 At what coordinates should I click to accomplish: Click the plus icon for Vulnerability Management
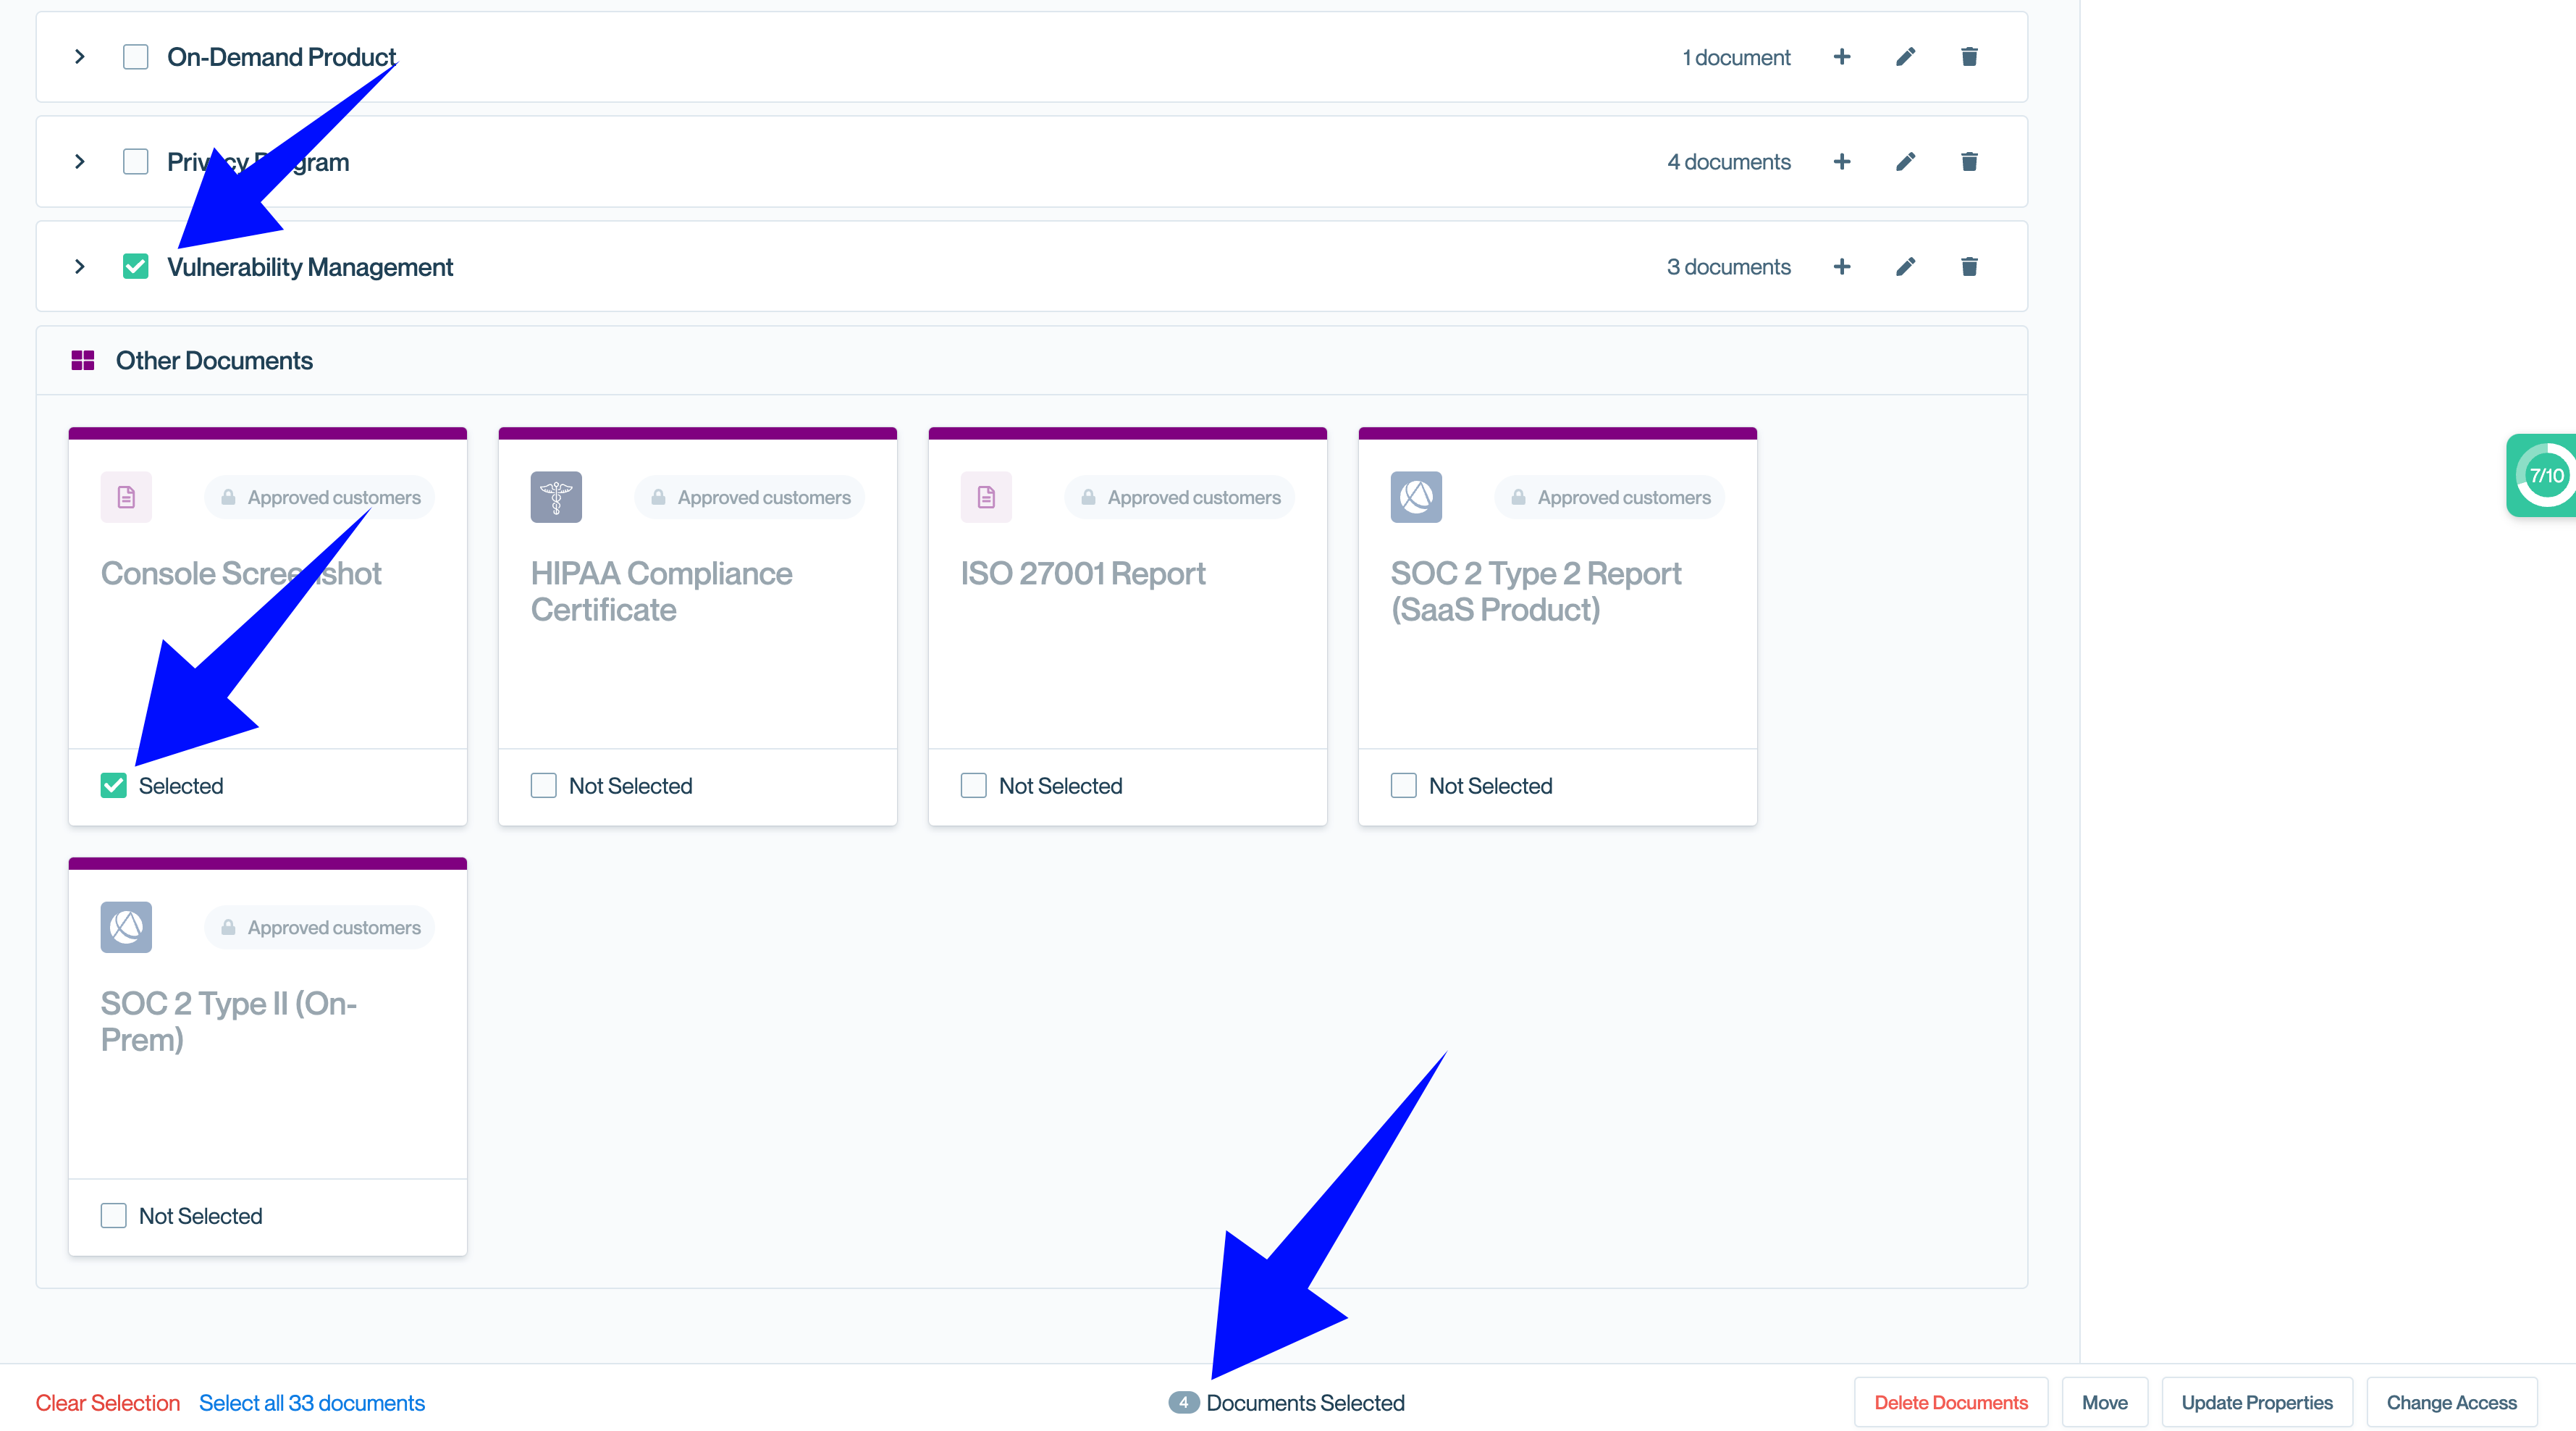click(1841, 267)
